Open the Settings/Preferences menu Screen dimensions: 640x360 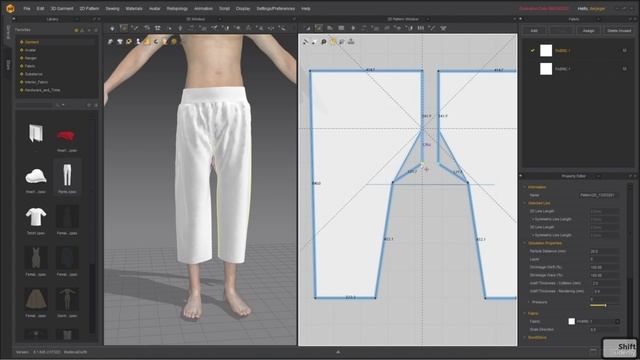coord(276,9)
